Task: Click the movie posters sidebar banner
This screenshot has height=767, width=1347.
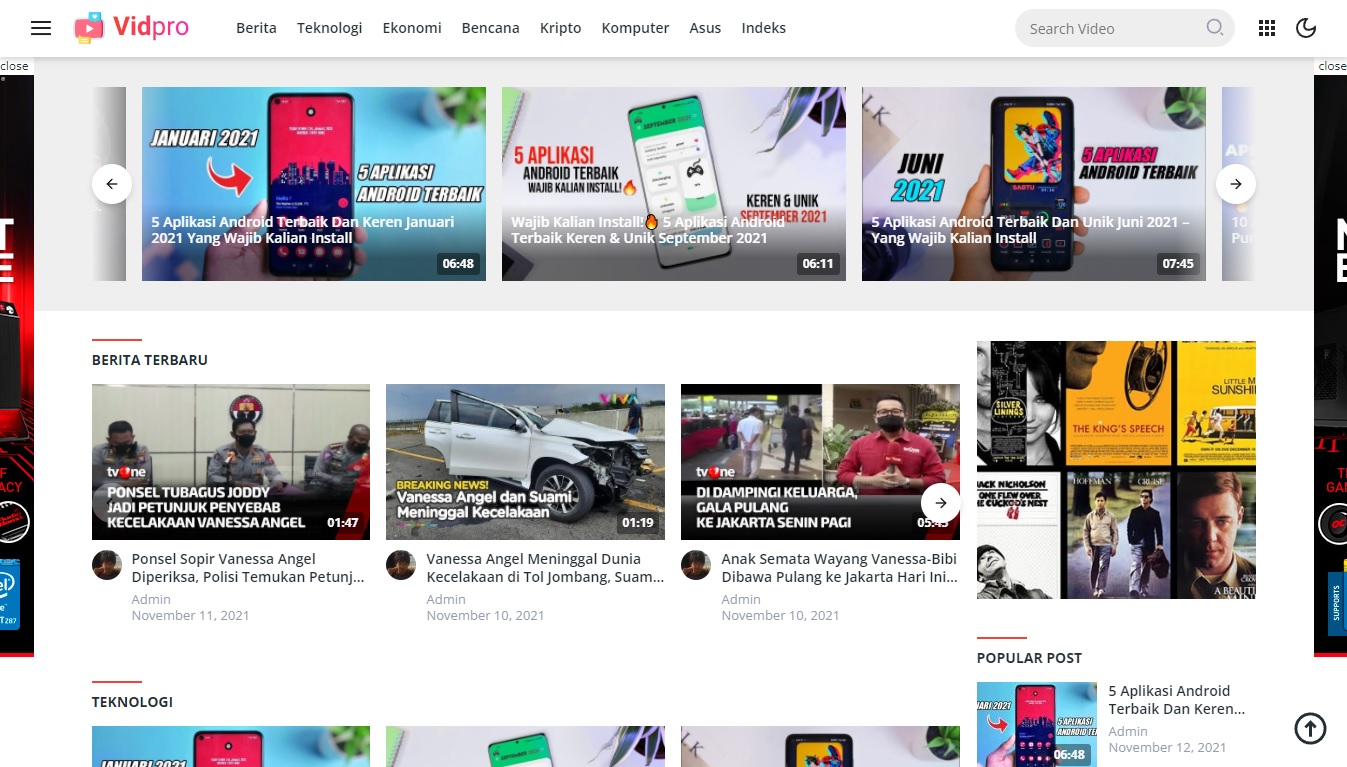Action: [x=1116, y=470]
